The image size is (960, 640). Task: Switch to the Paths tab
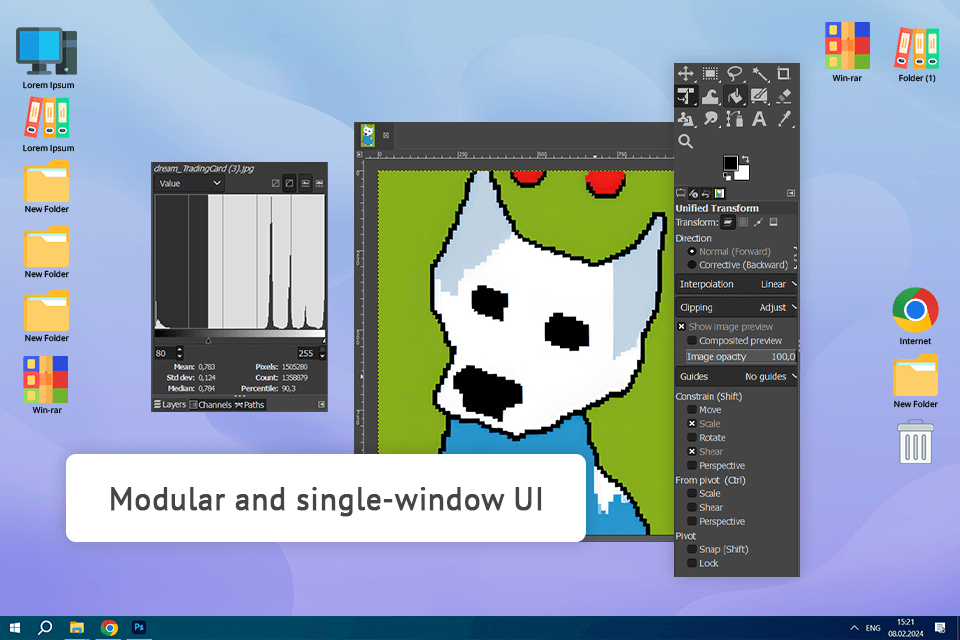tap(250, 405)
